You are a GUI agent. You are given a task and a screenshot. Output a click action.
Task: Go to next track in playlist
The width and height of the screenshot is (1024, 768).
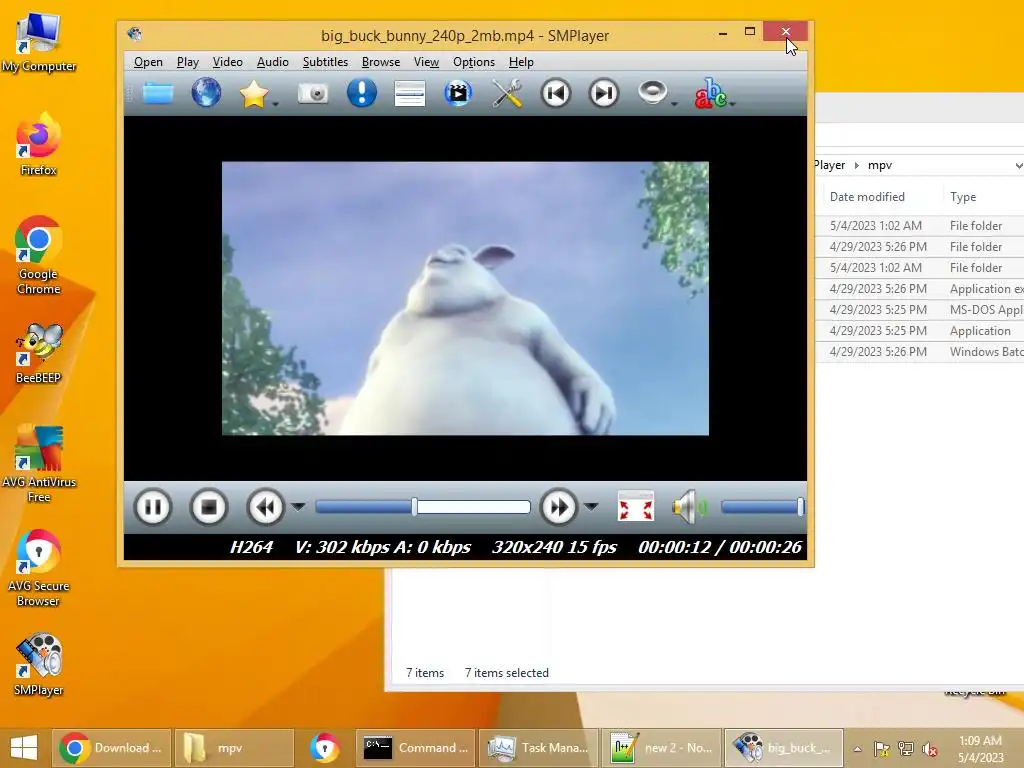coord(603,93)
